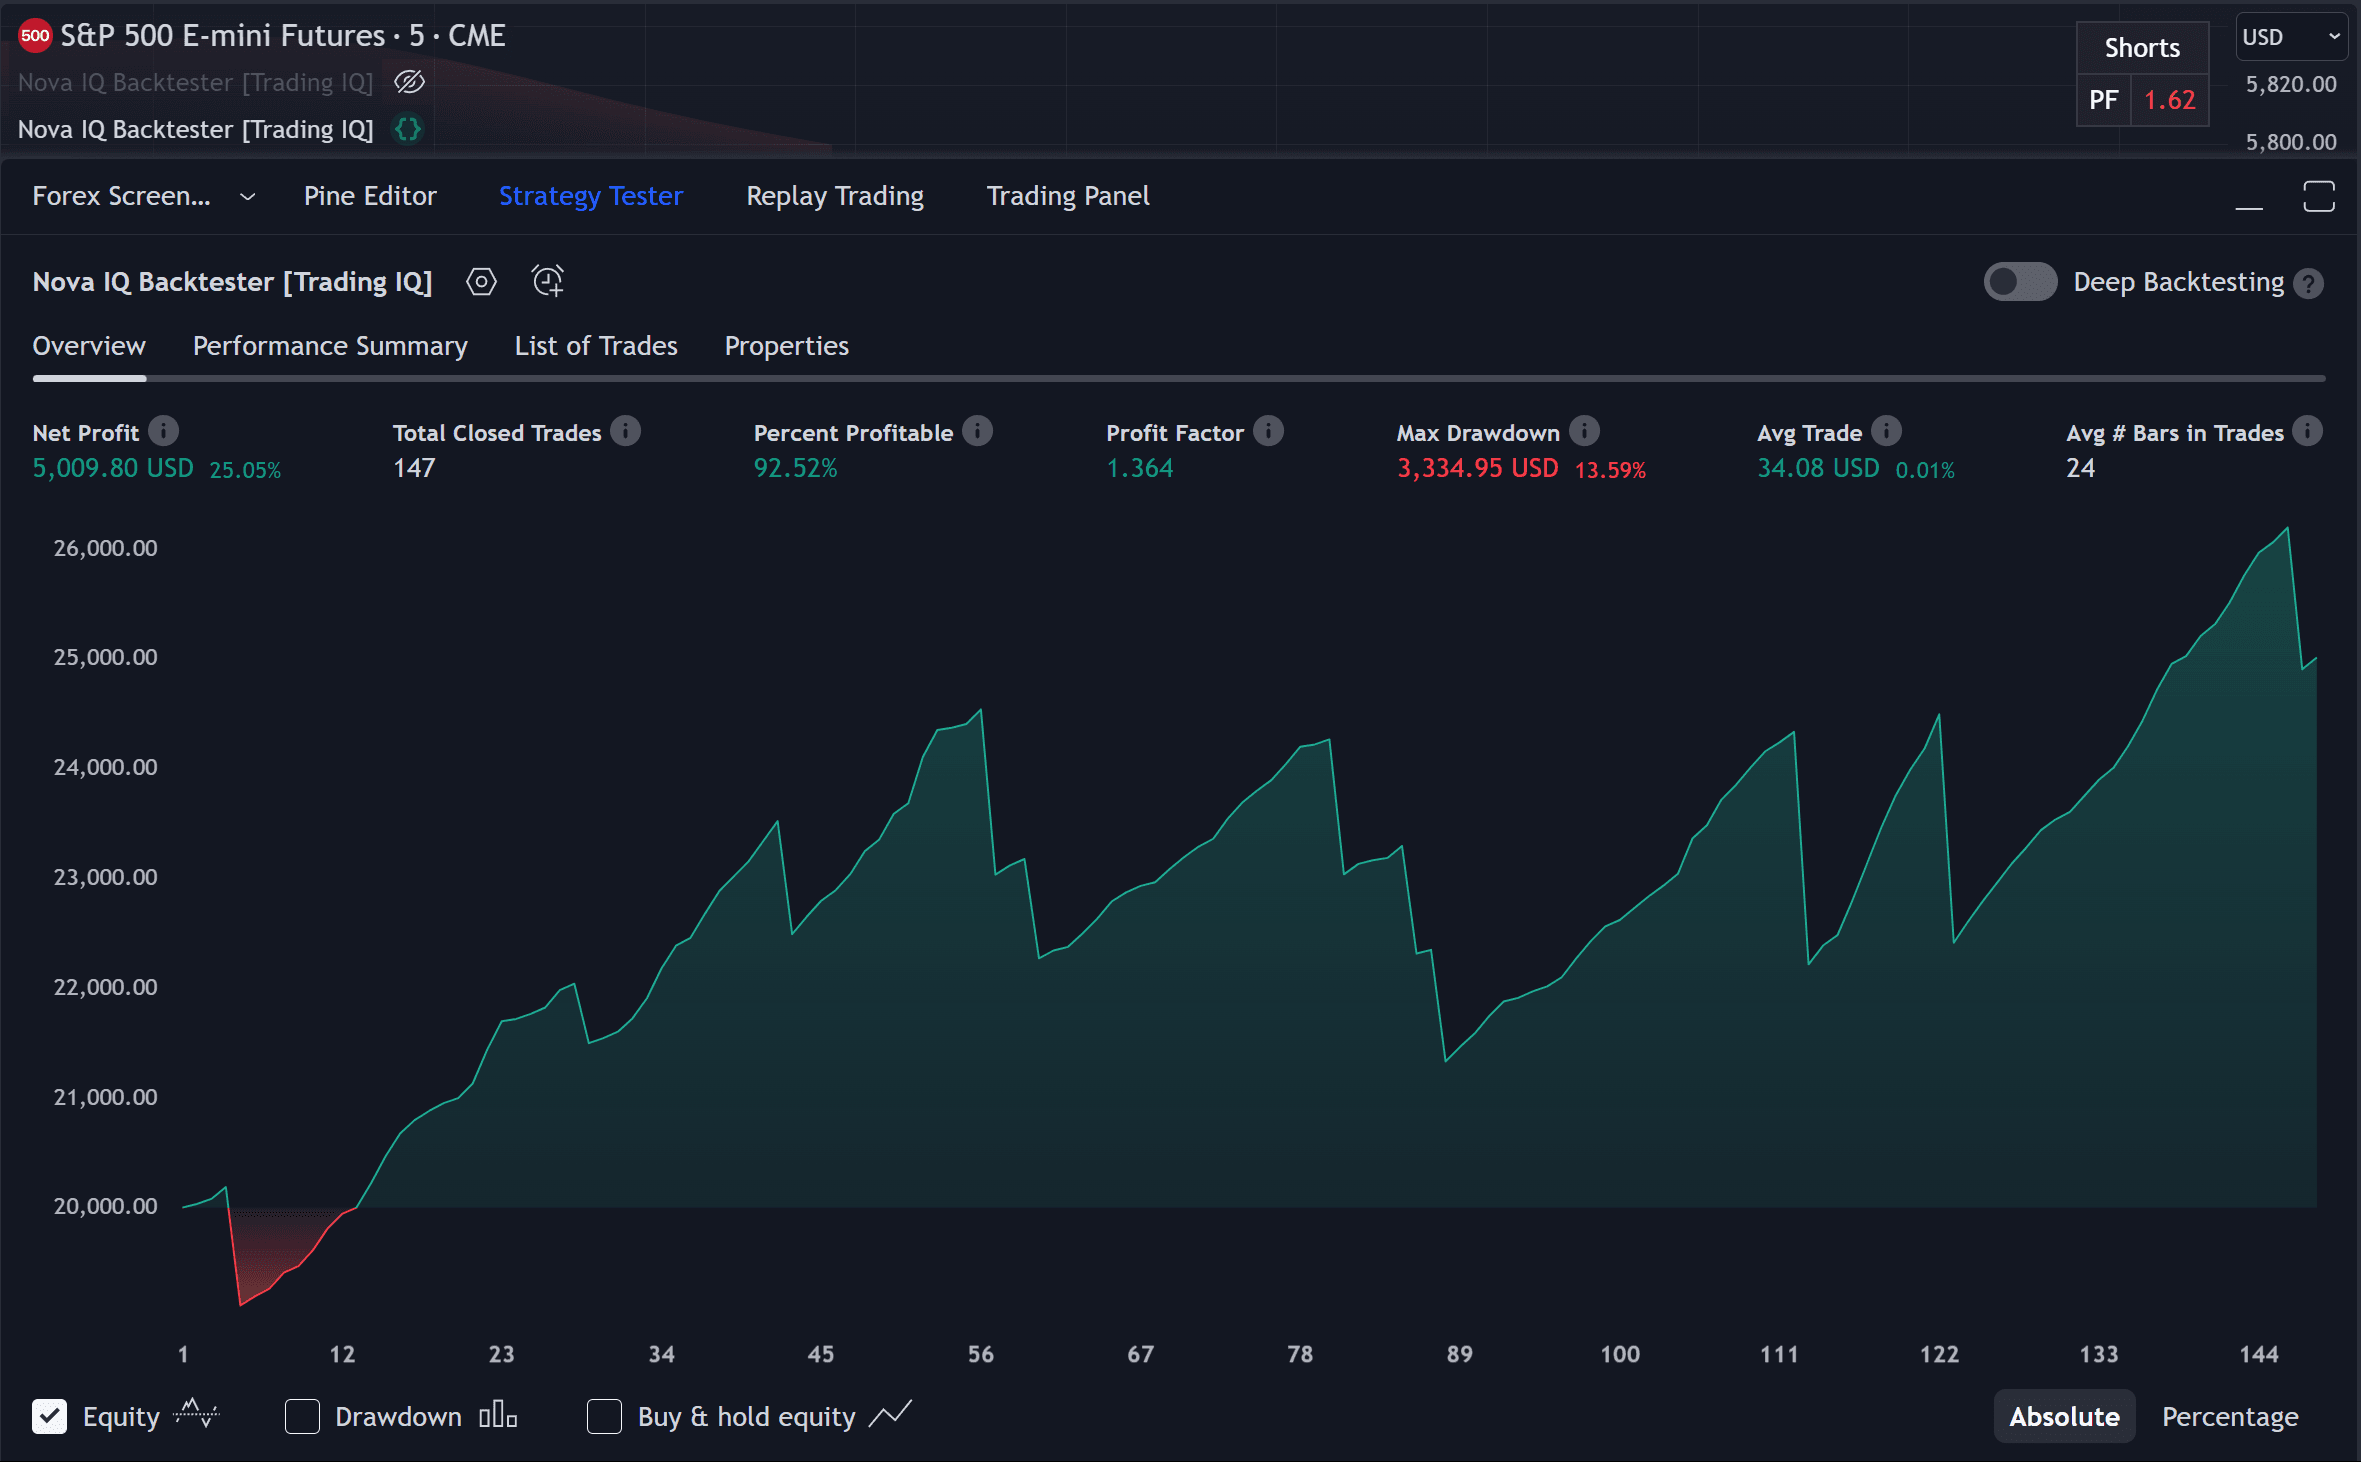Click the Shorts table header cell
Viewport: 2361px width, 1462px height.
point(2142,48)
